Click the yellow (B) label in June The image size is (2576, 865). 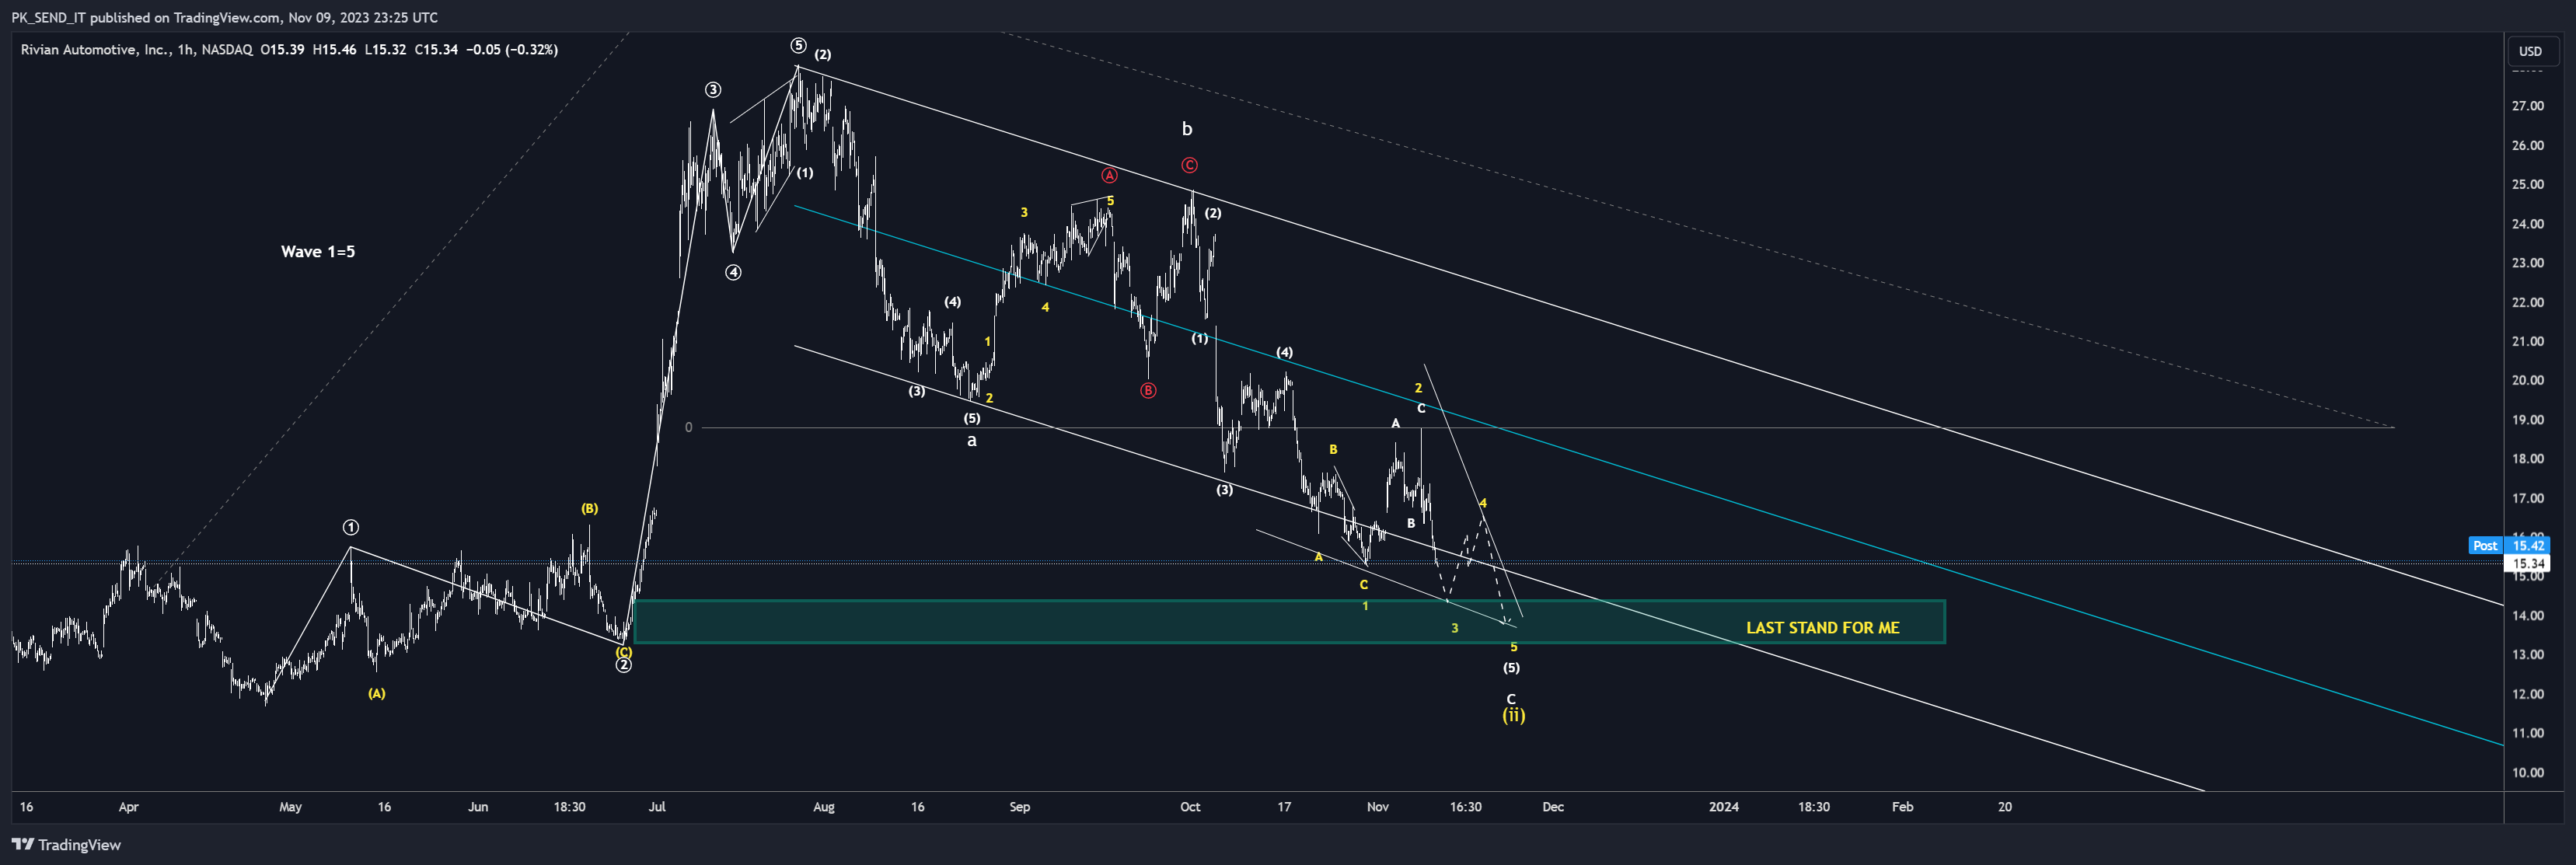pyautogui.click(x=590, y=509)
